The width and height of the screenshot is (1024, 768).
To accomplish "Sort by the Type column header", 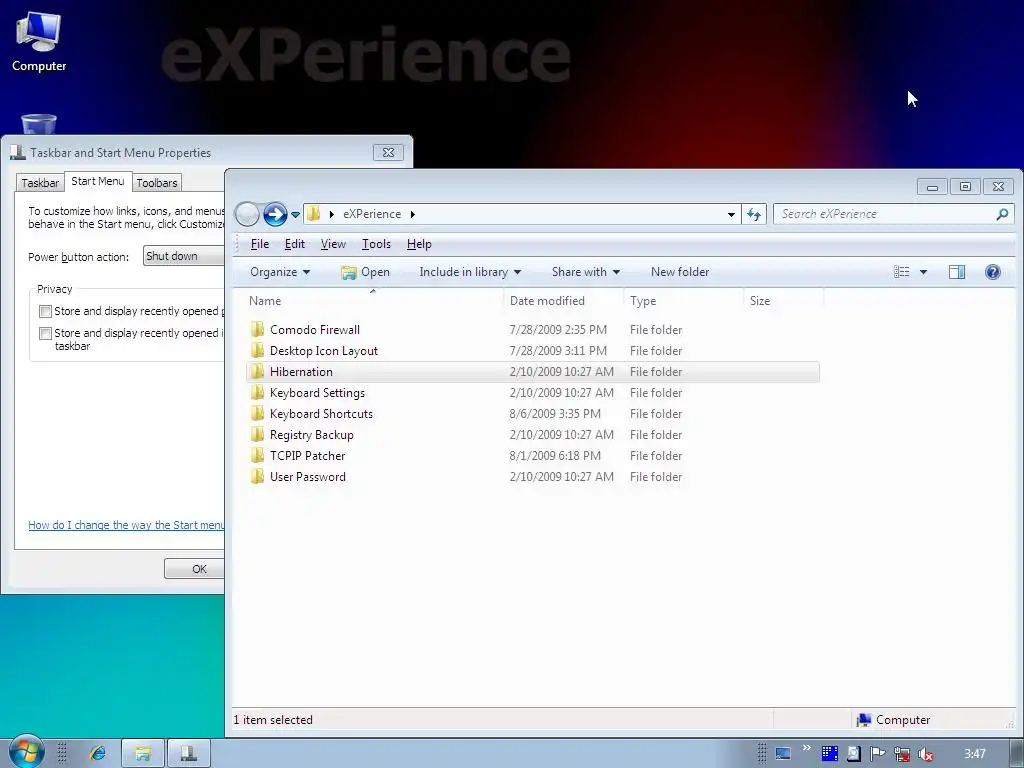I will pos(684,300).
